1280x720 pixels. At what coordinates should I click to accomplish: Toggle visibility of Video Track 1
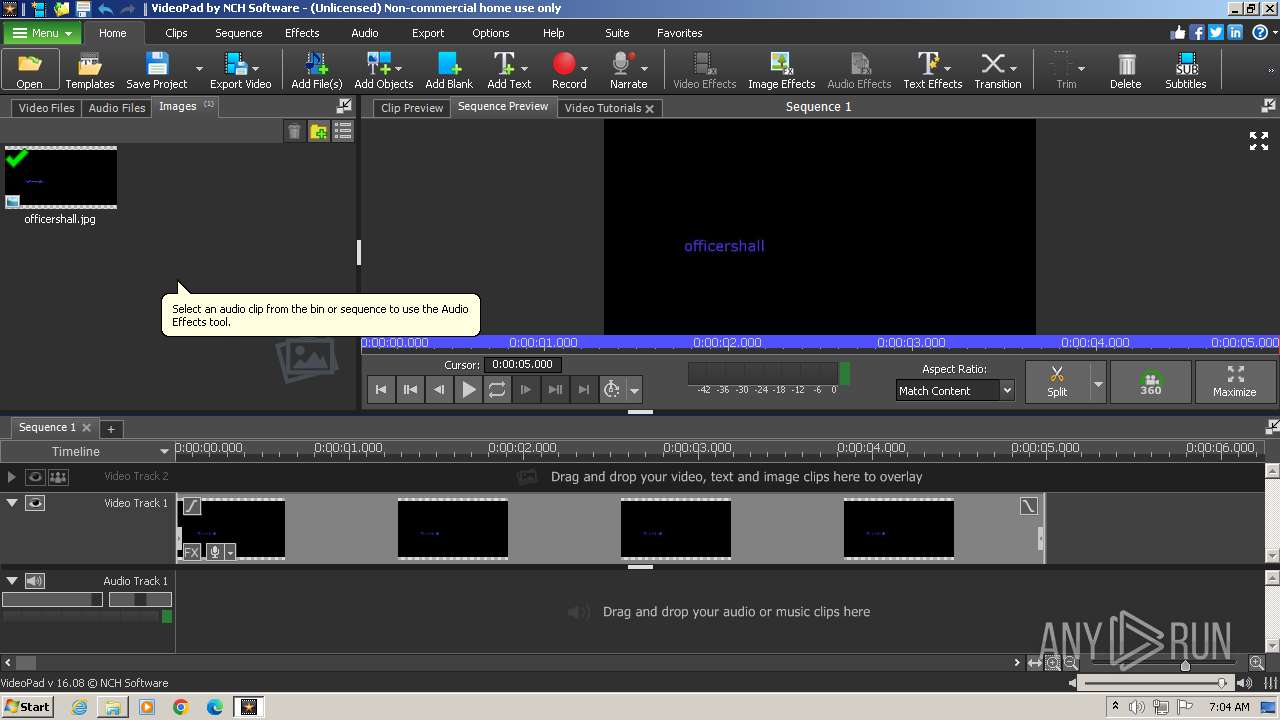click(x=35, y=503)
